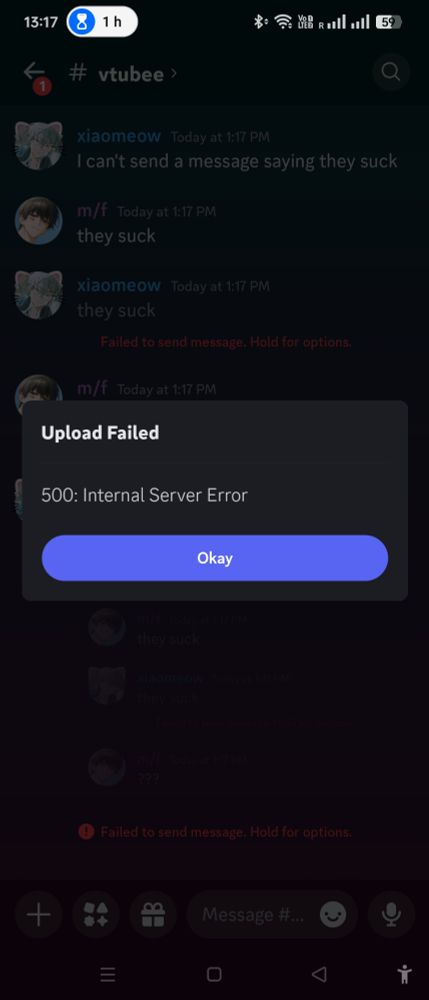This screenshot has width=429, height=1000.
Task: Open the apps launcher icon
Action: (x=96, y=916)
